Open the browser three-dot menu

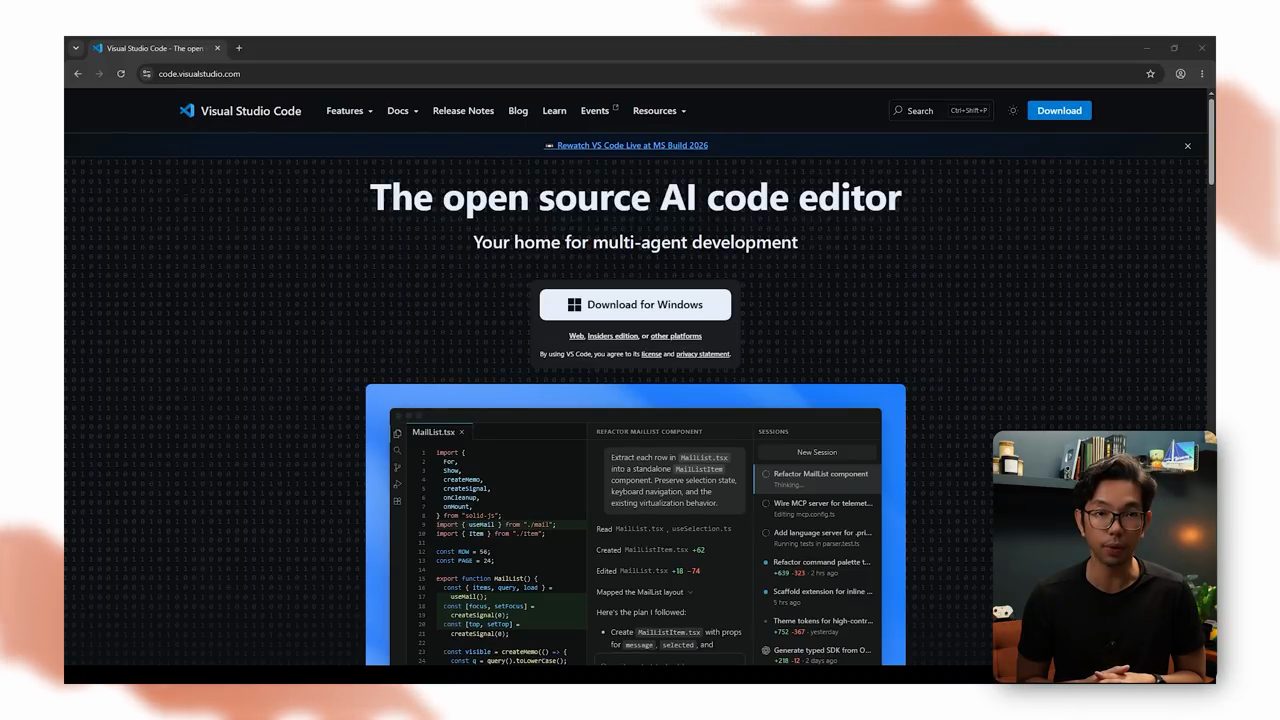click(1202, 74)
